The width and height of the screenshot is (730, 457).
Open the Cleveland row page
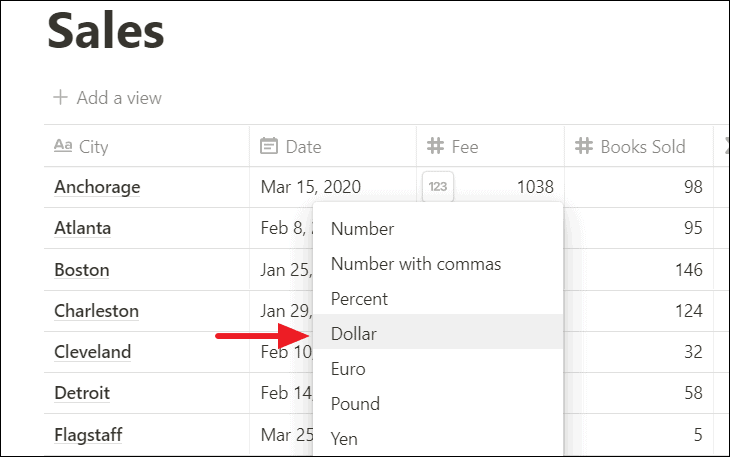[x=92, y=352]
